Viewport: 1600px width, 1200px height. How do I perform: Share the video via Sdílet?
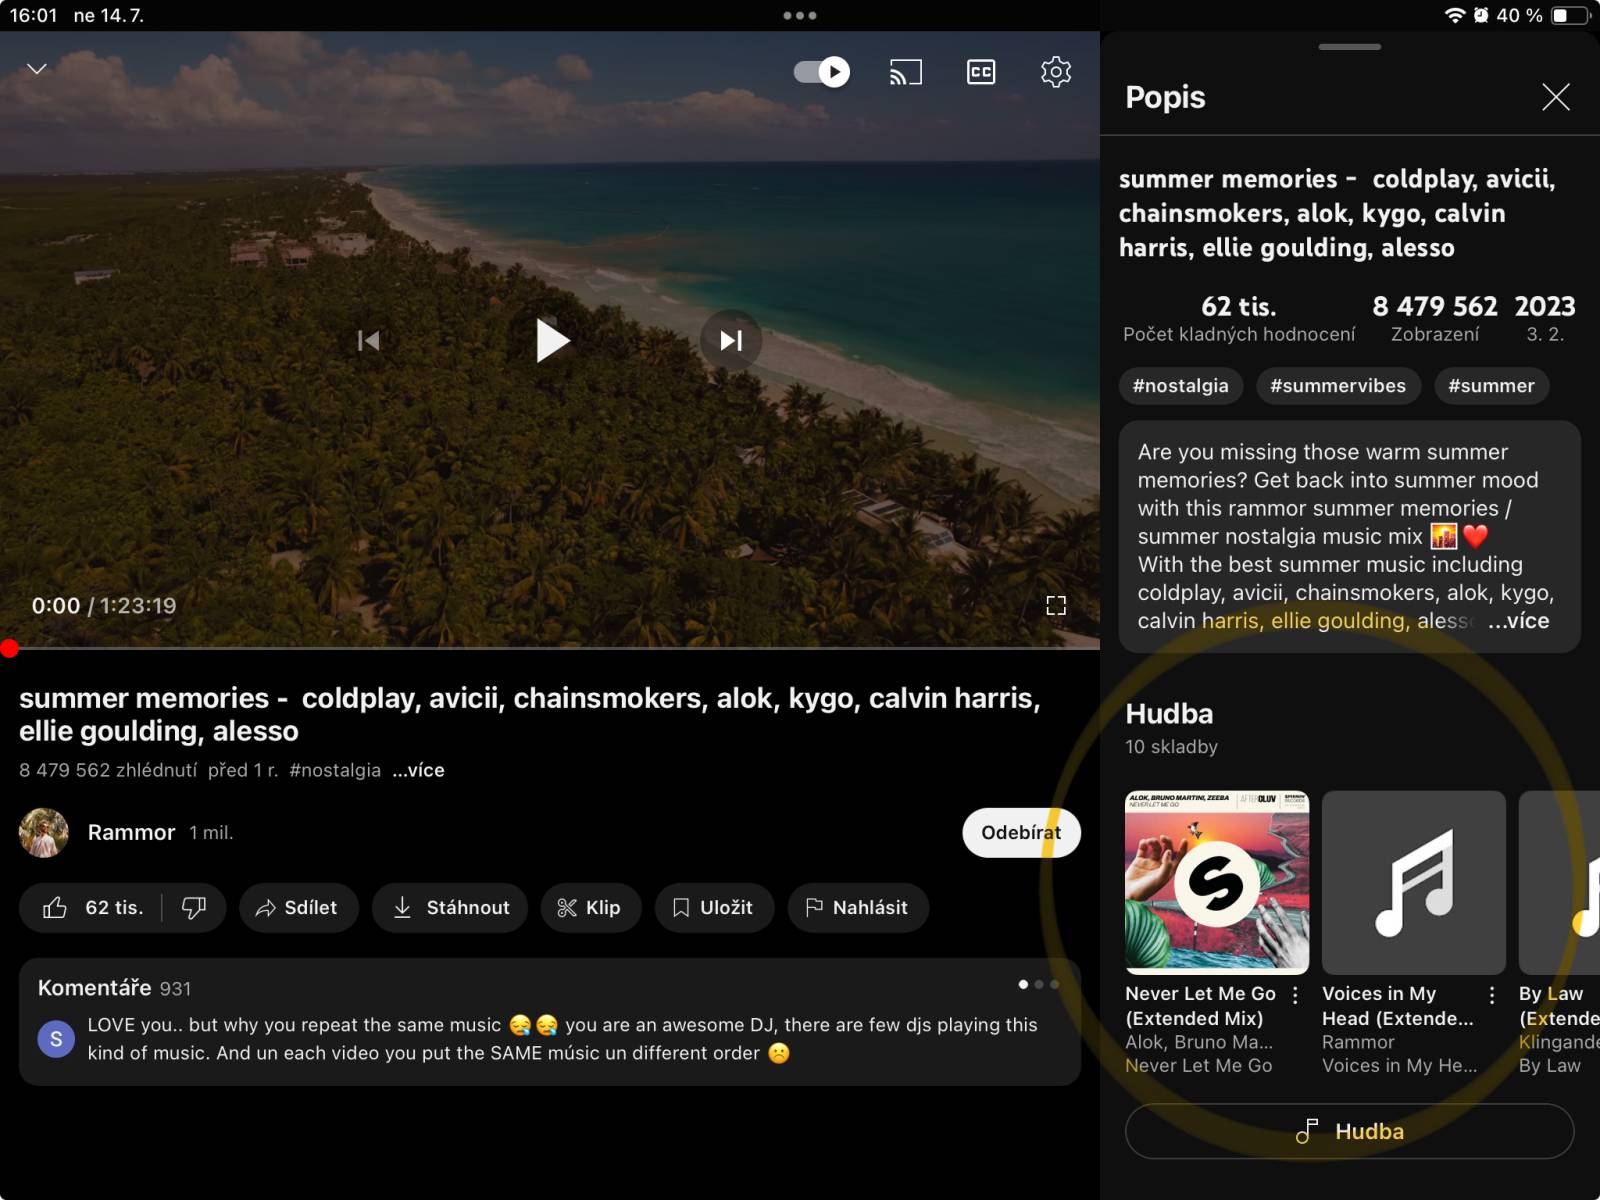[x=298, y=908]
